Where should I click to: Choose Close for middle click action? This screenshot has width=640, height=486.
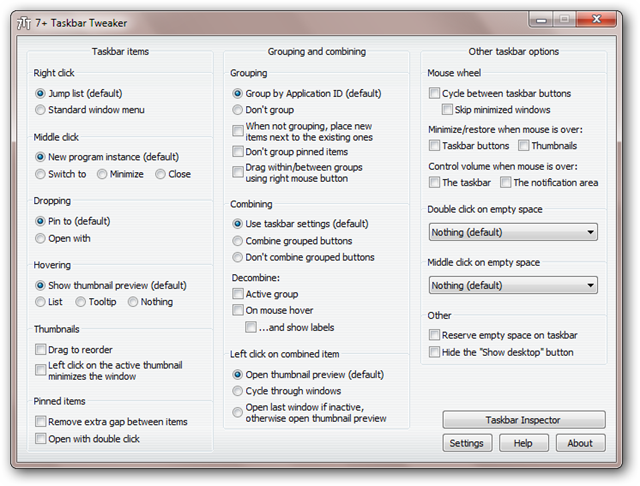[161, 174]
